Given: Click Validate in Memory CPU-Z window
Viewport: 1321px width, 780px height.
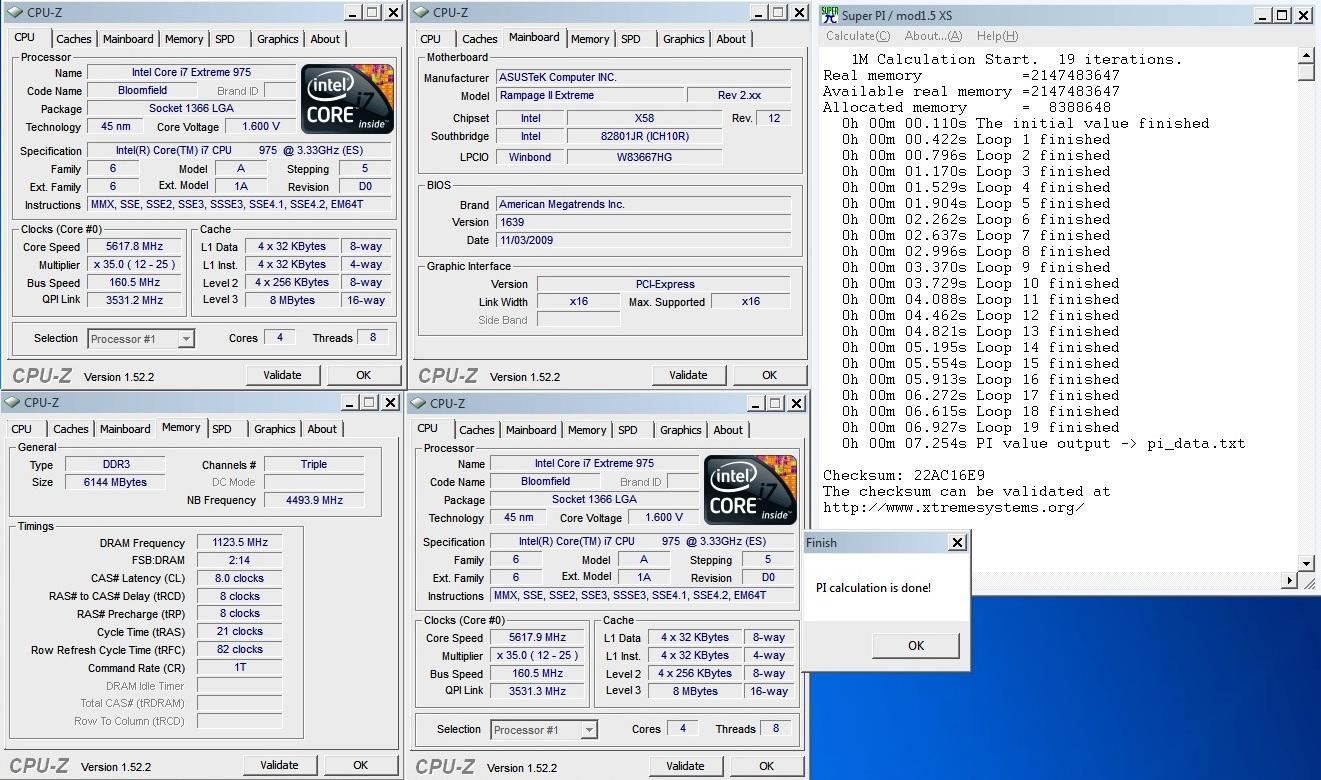Looking at the screenshot, I should 279,765.
